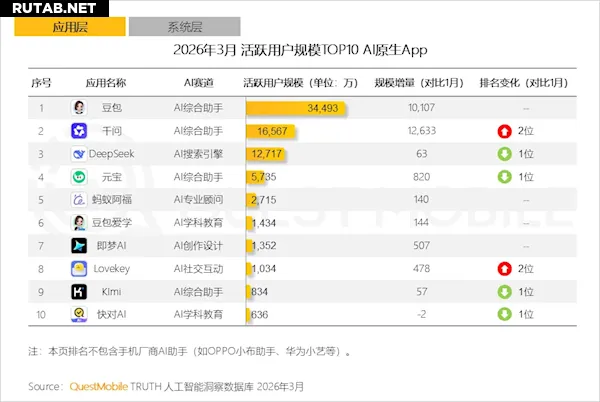Select the 快对AI app icon

click(x=78, y=314)
